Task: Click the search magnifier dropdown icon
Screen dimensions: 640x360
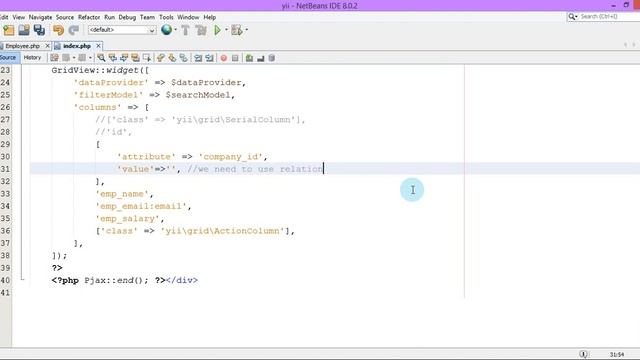Action: (573, 17)
